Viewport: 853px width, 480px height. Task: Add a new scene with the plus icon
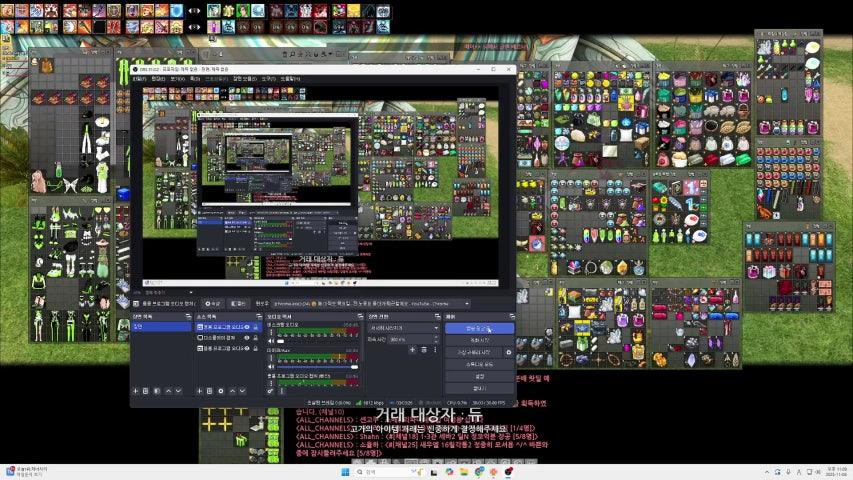coord(137,391)
